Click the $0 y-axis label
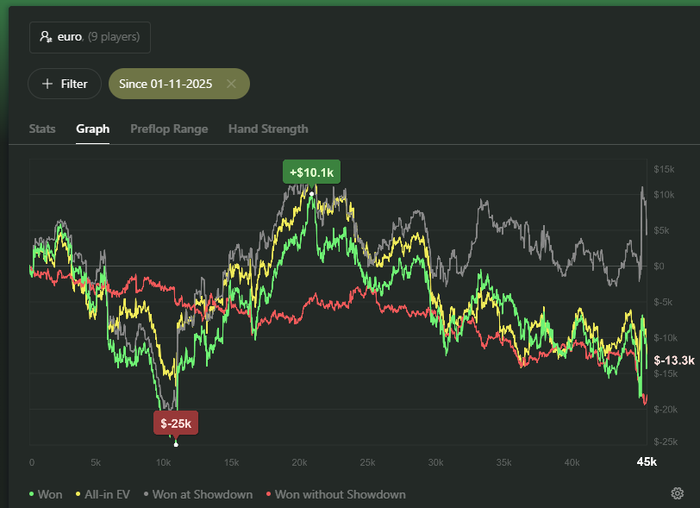700x508 pixels. (x=659, y=266)
